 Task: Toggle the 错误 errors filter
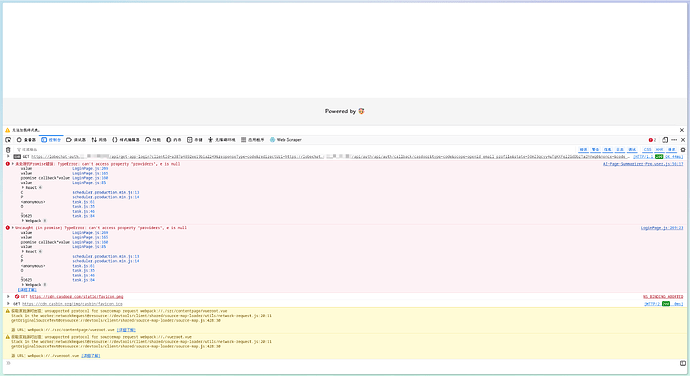pos(584,150)
